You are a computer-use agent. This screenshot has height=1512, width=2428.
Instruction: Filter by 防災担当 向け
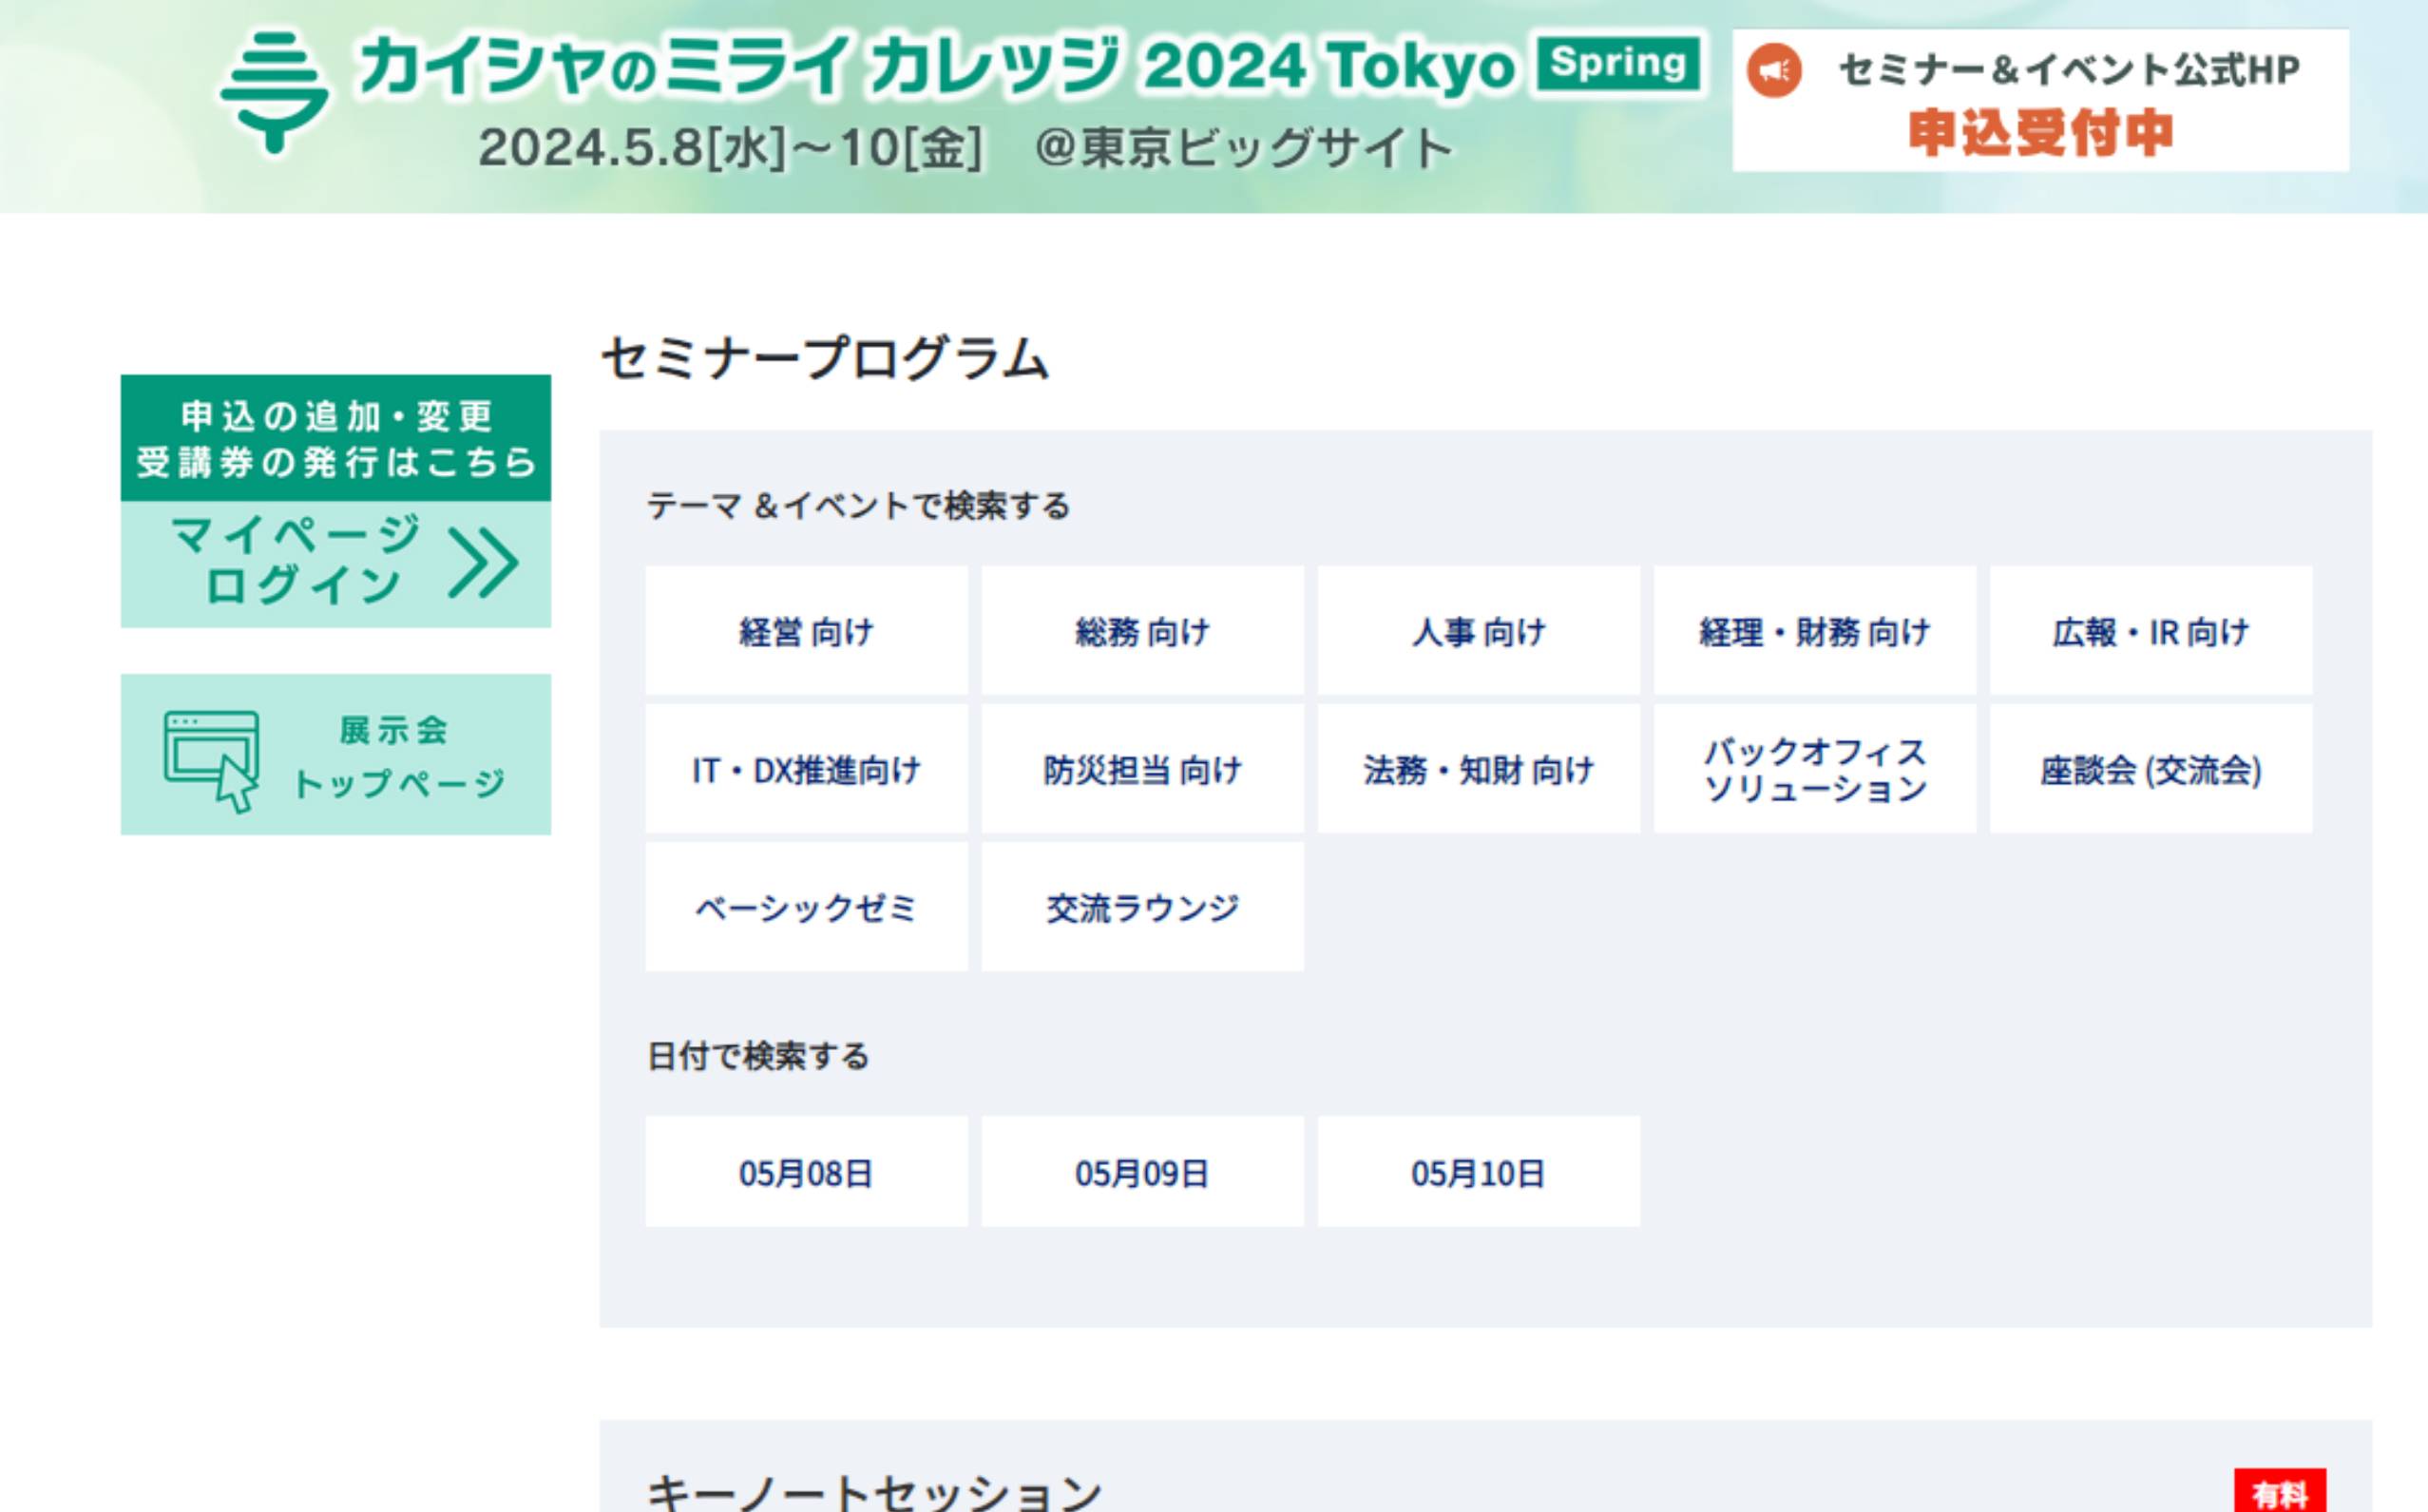click(x=1142, y=769)
